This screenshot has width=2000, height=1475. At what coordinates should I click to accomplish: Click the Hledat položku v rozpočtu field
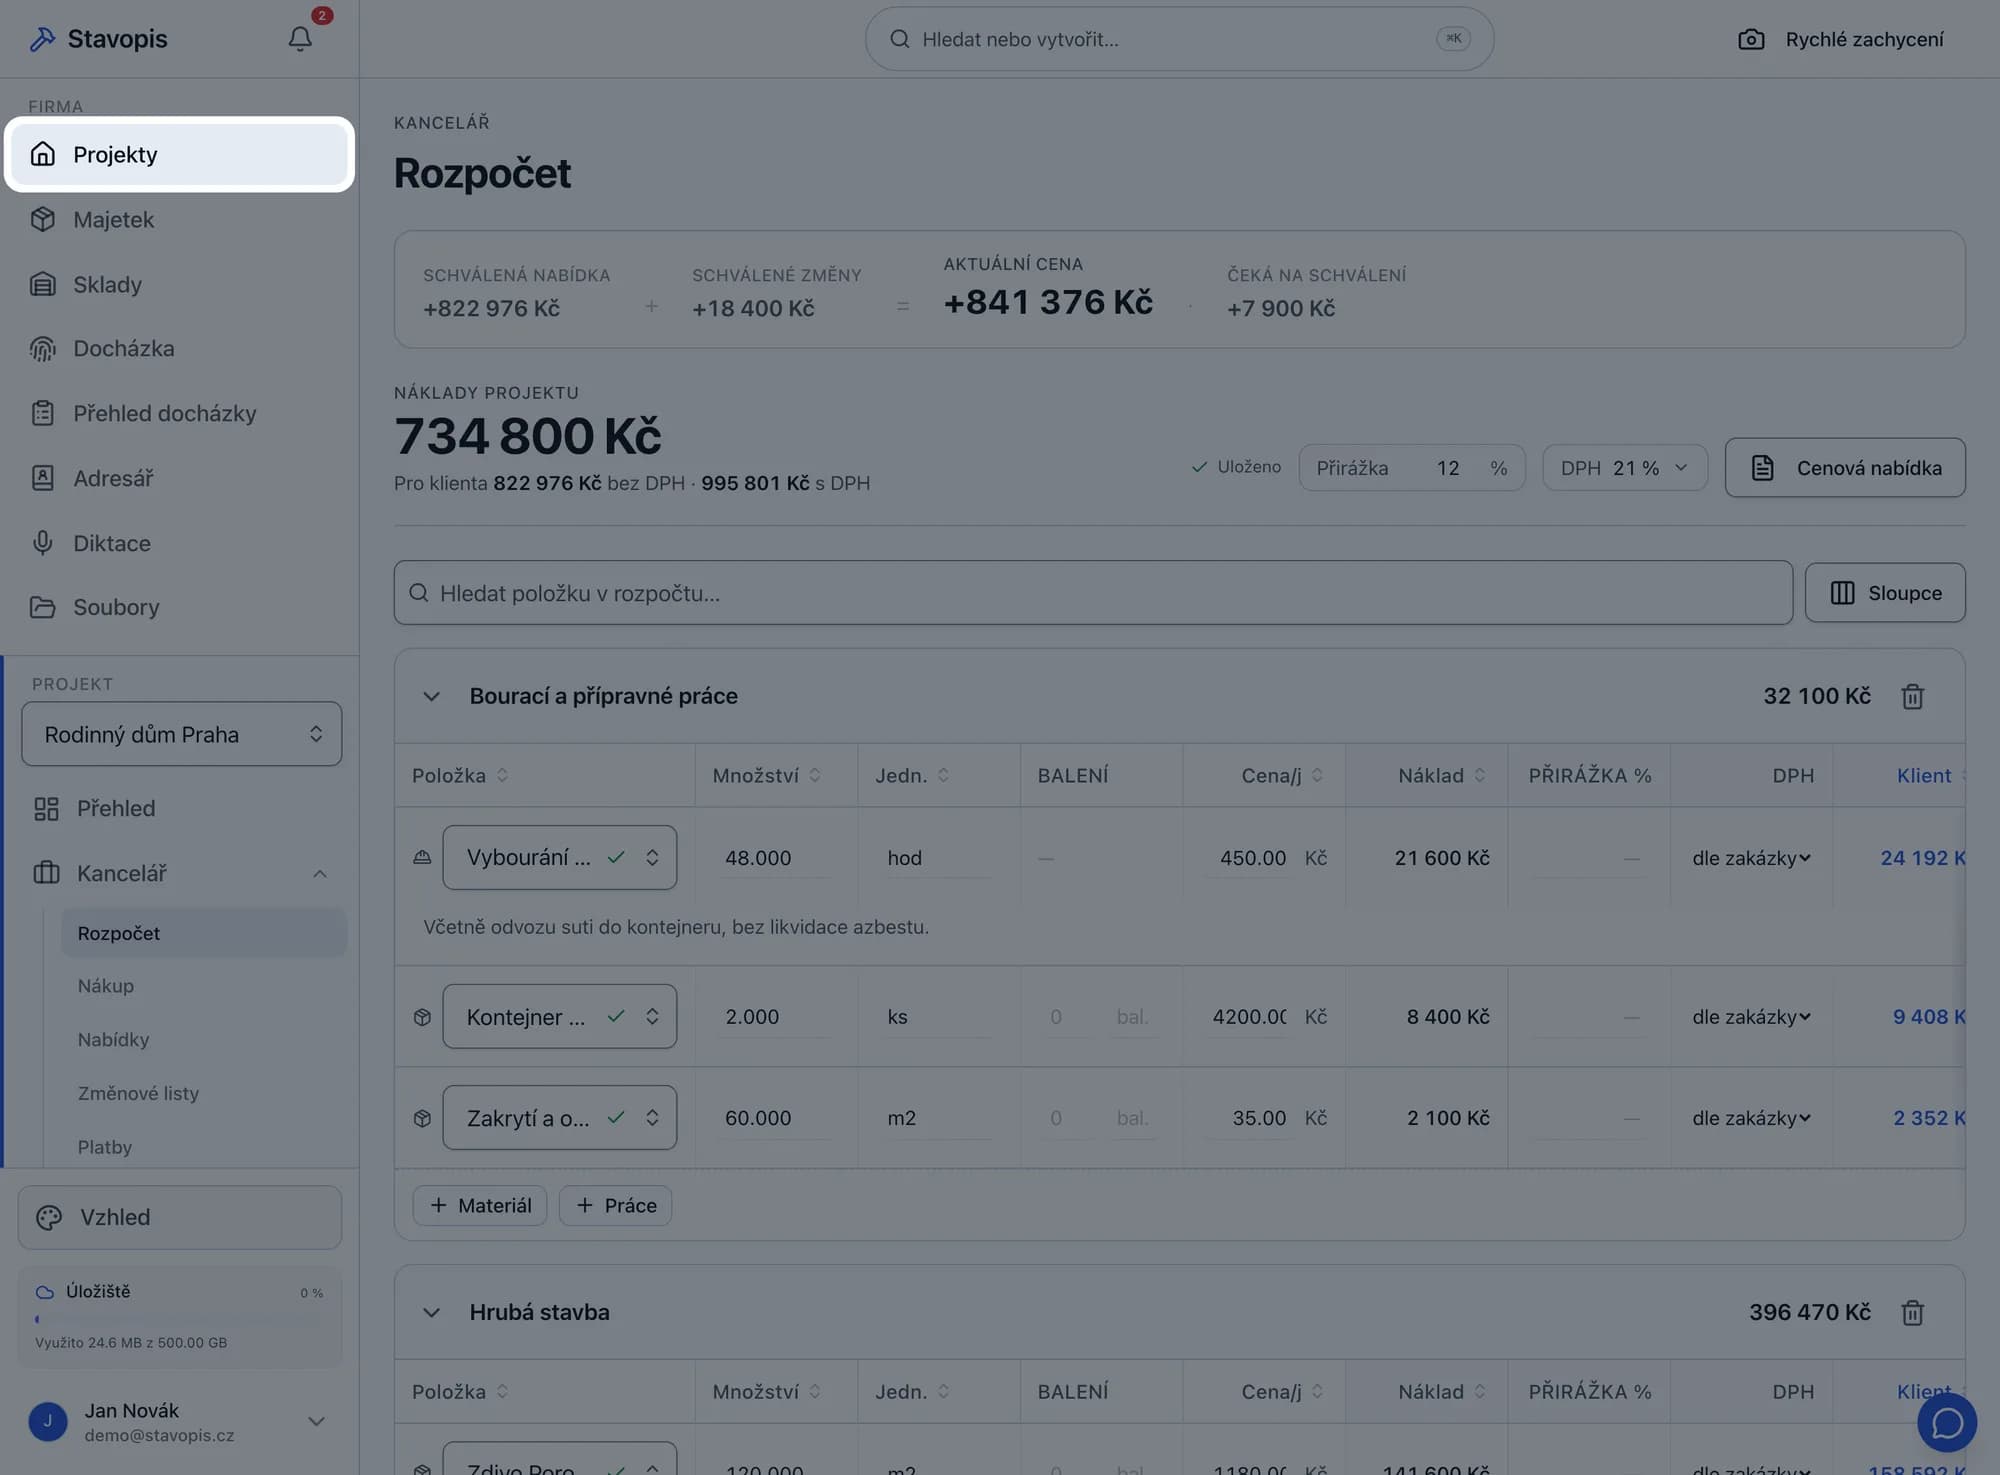click(x=1093, y=593)
